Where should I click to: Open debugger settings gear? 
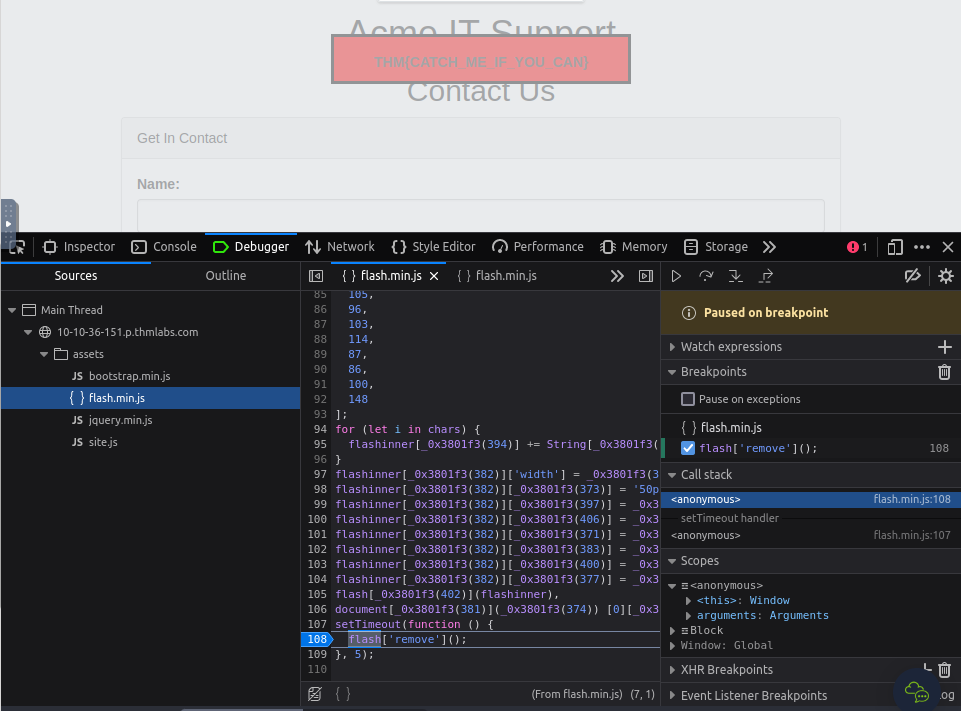coord(945,276)
